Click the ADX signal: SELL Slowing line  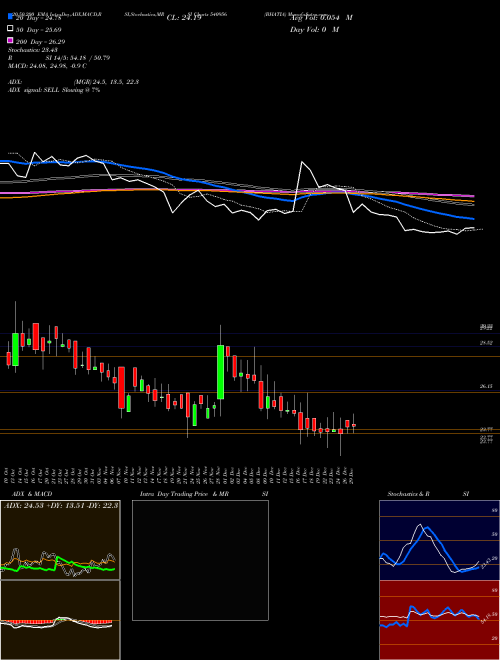point(54,90)
